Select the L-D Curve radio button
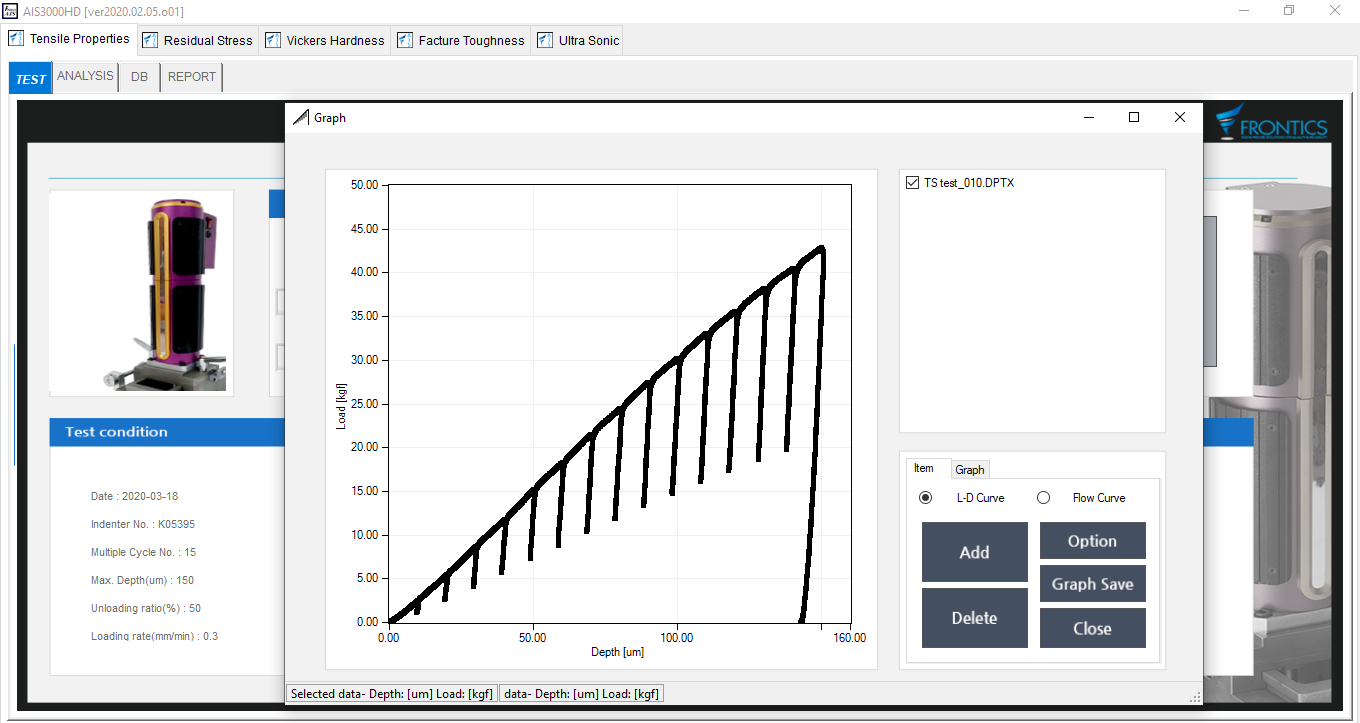Screen dimensions: 1360x723 pyautogui.click(x=925, y=497)
